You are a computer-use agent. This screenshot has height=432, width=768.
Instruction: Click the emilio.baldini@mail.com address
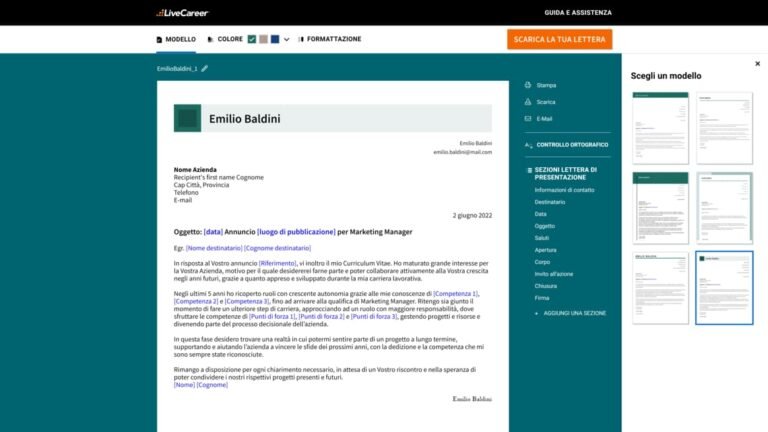(462, 152)
